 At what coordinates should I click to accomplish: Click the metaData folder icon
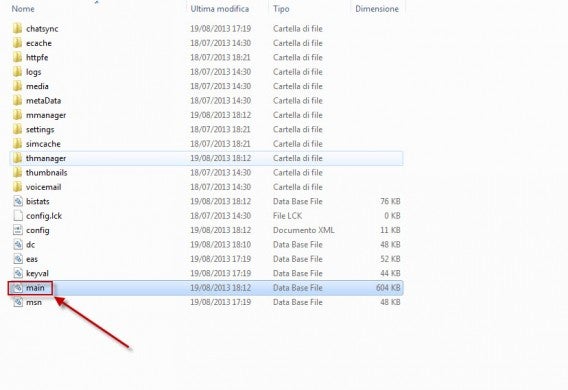point(17,101)
